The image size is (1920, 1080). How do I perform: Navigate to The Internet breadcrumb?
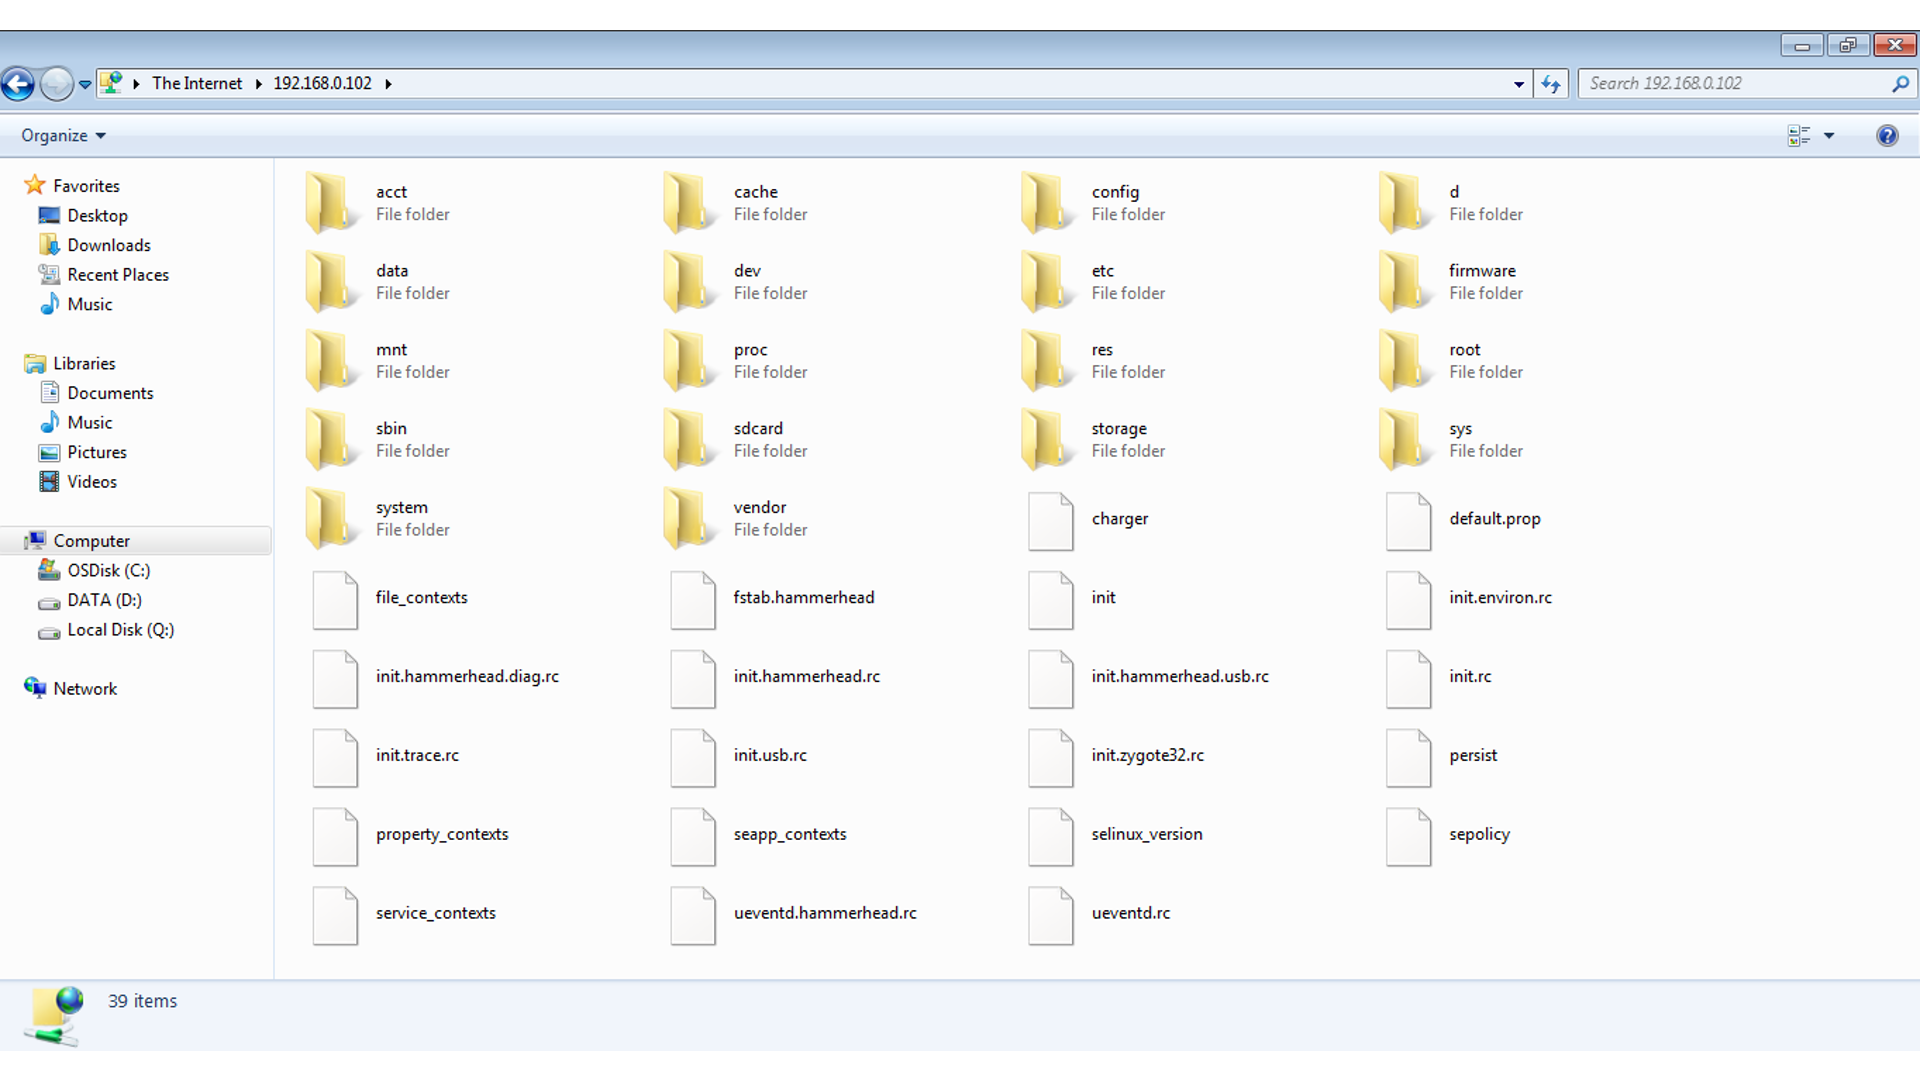click(x=197, y=83)
